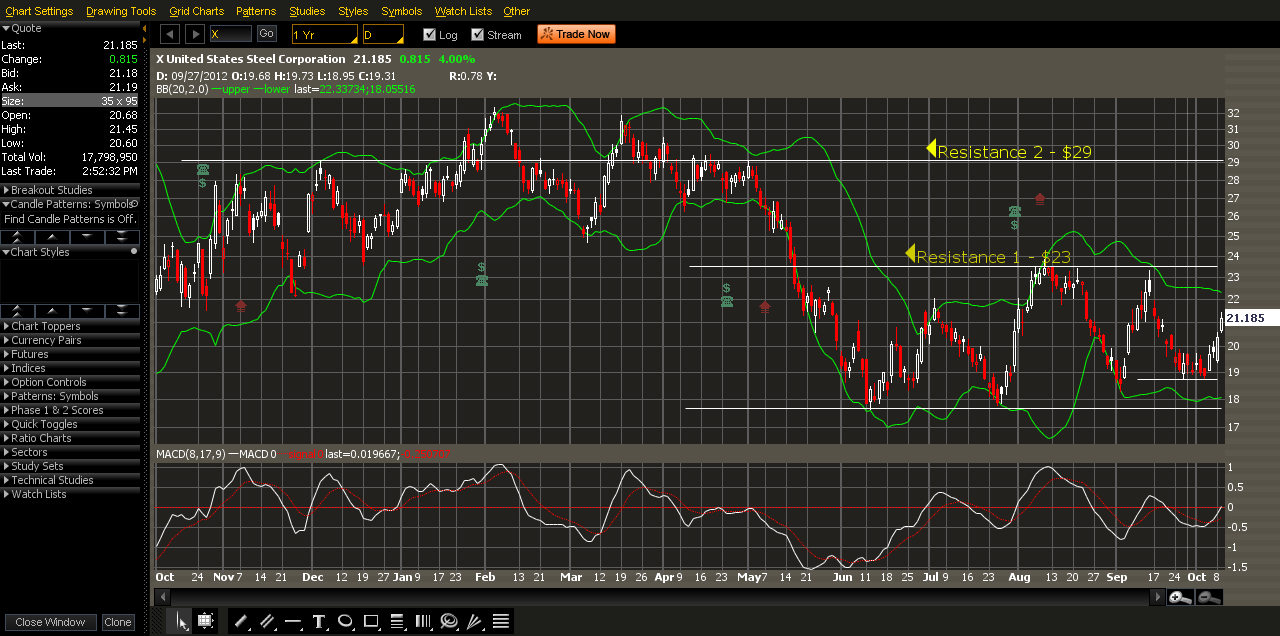Open the Other menu
The width and height of the screenshot is (1280, 636).
517,11
